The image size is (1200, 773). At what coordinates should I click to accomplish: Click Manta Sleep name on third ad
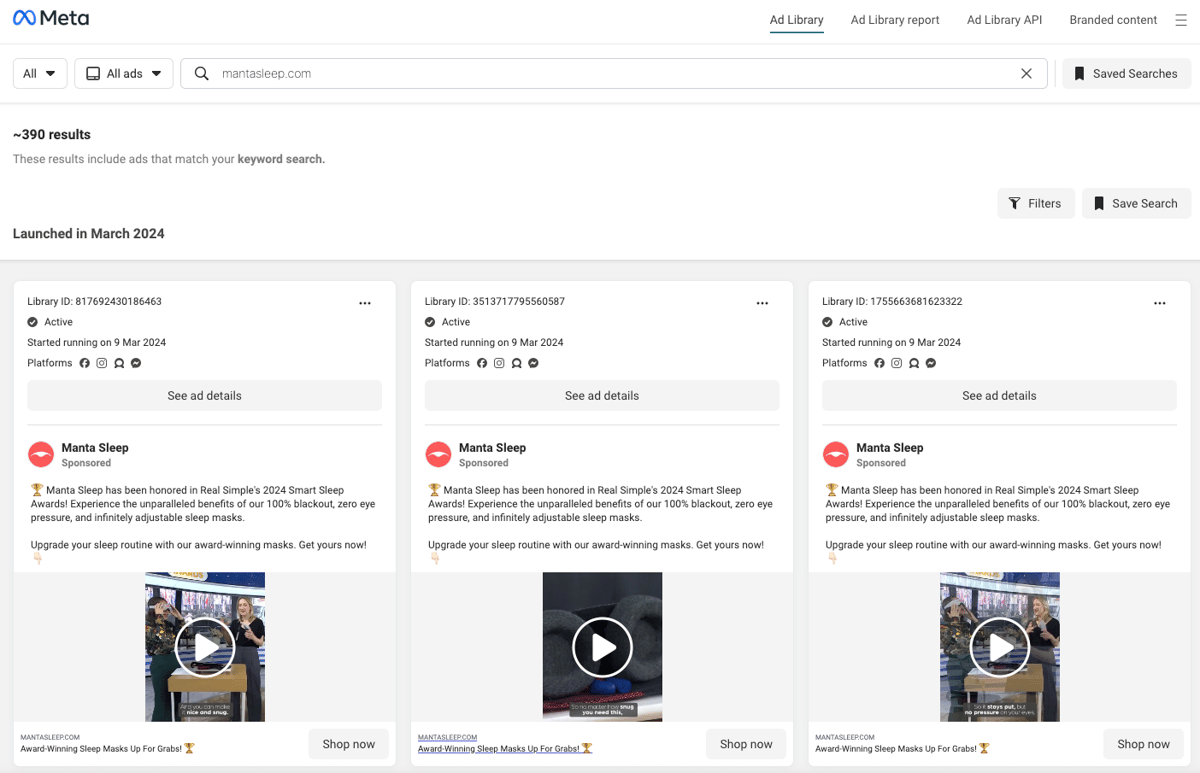[x=890, y=448]
